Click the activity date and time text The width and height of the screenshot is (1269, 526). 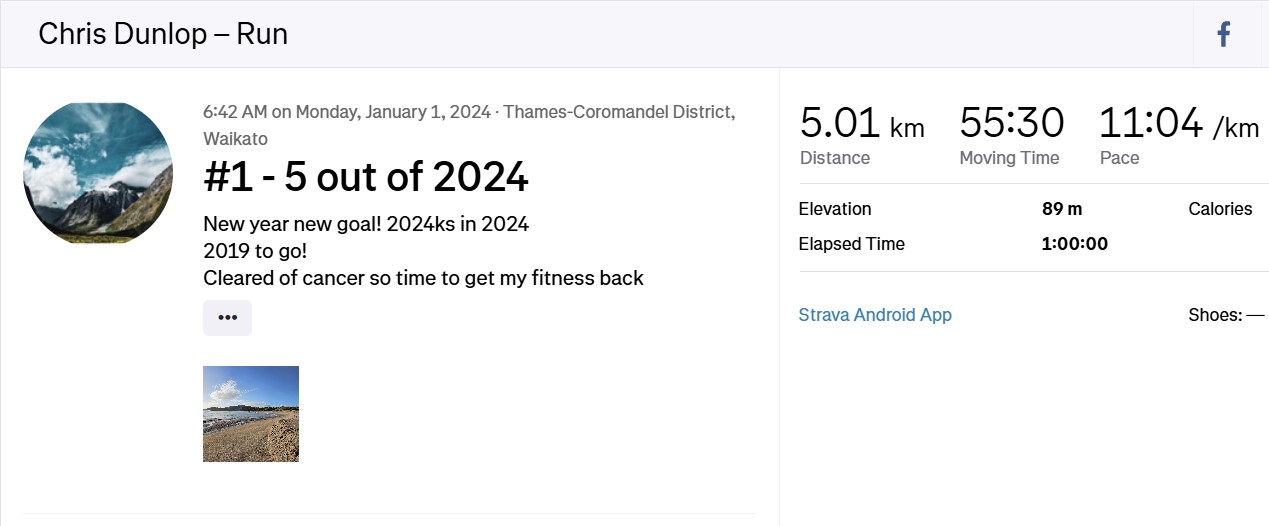[346, 111]
